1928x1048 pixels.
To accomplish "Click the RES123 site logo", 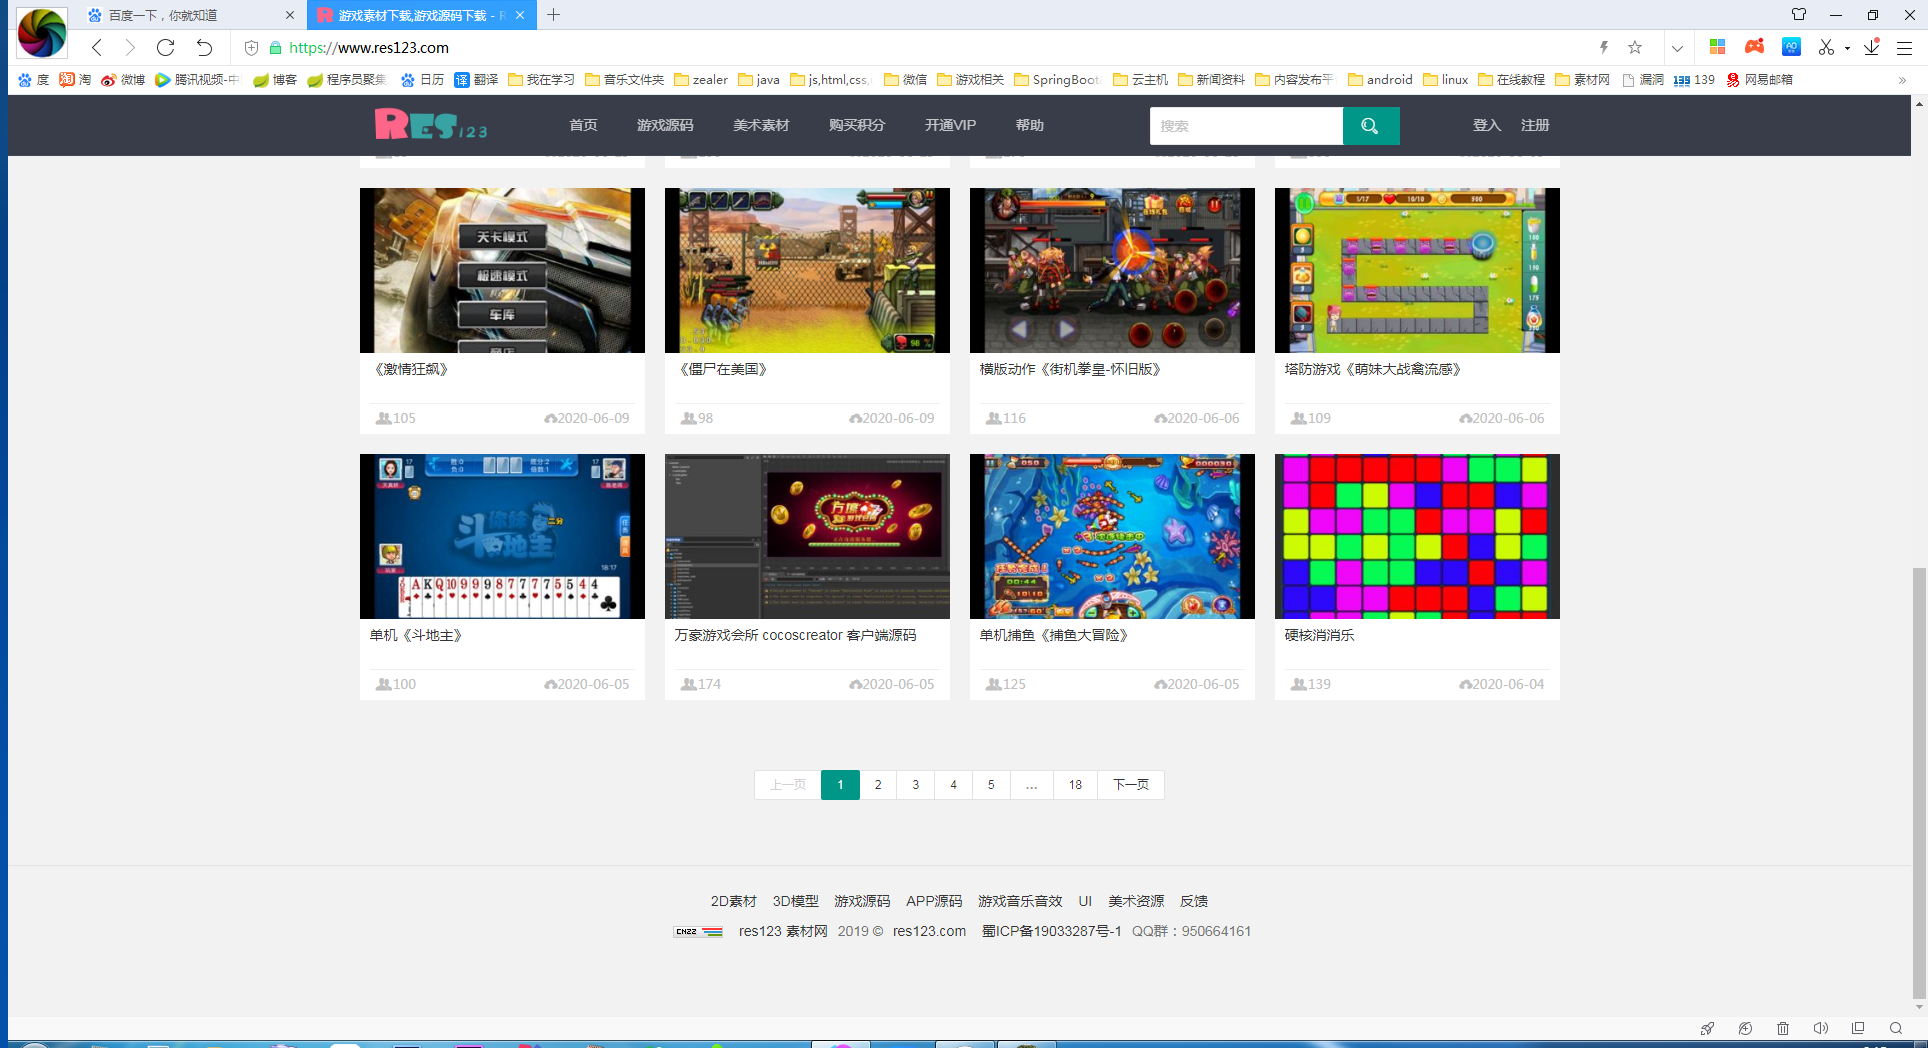I will pos(431,125).
